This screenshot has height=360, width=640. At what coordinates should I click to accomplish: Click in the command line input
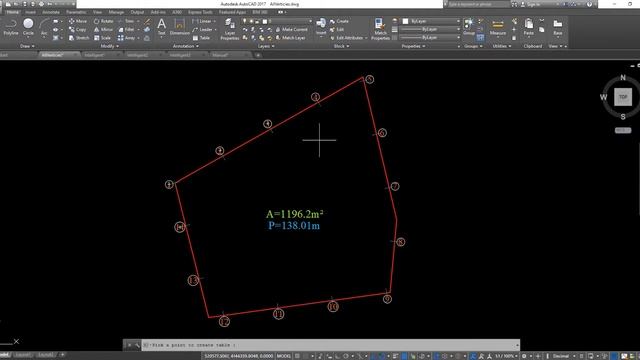331,345
